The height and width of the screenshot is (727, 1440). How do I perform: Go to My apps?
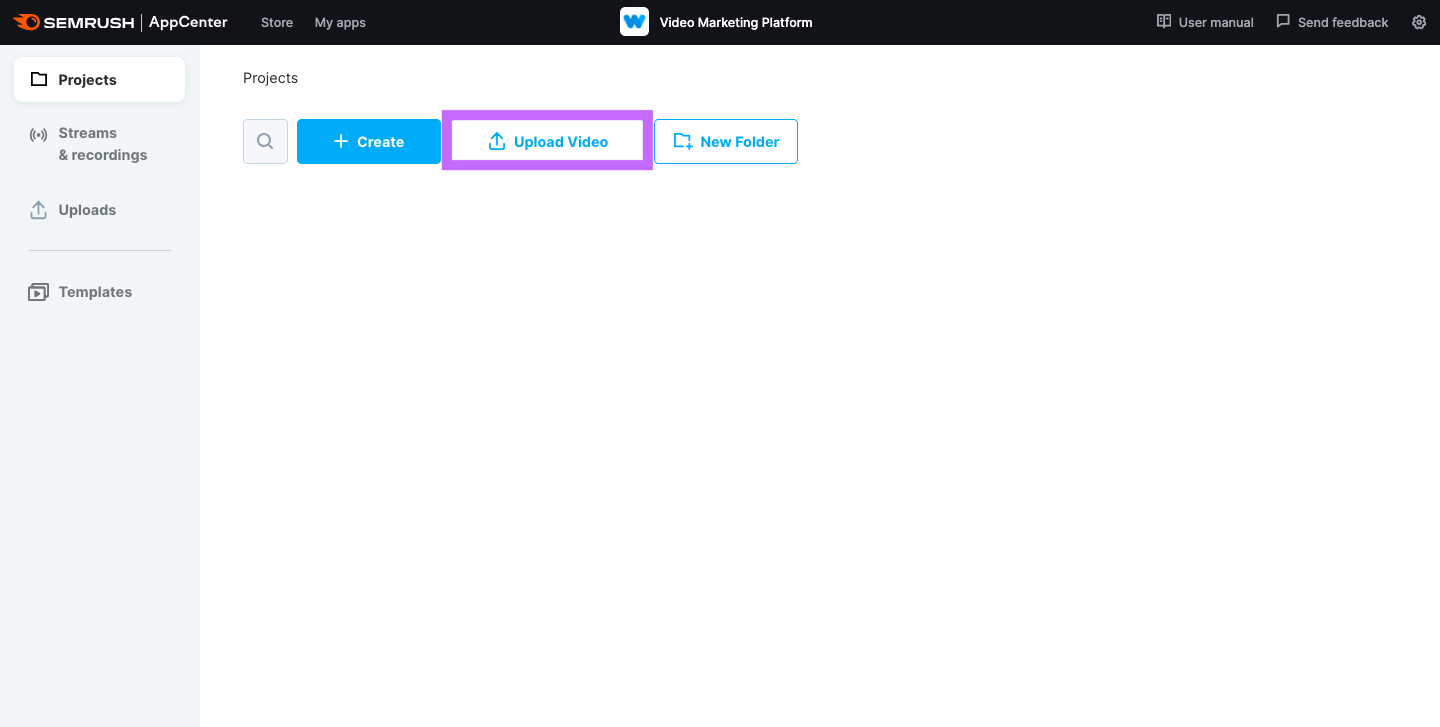(x=340, y=22)
